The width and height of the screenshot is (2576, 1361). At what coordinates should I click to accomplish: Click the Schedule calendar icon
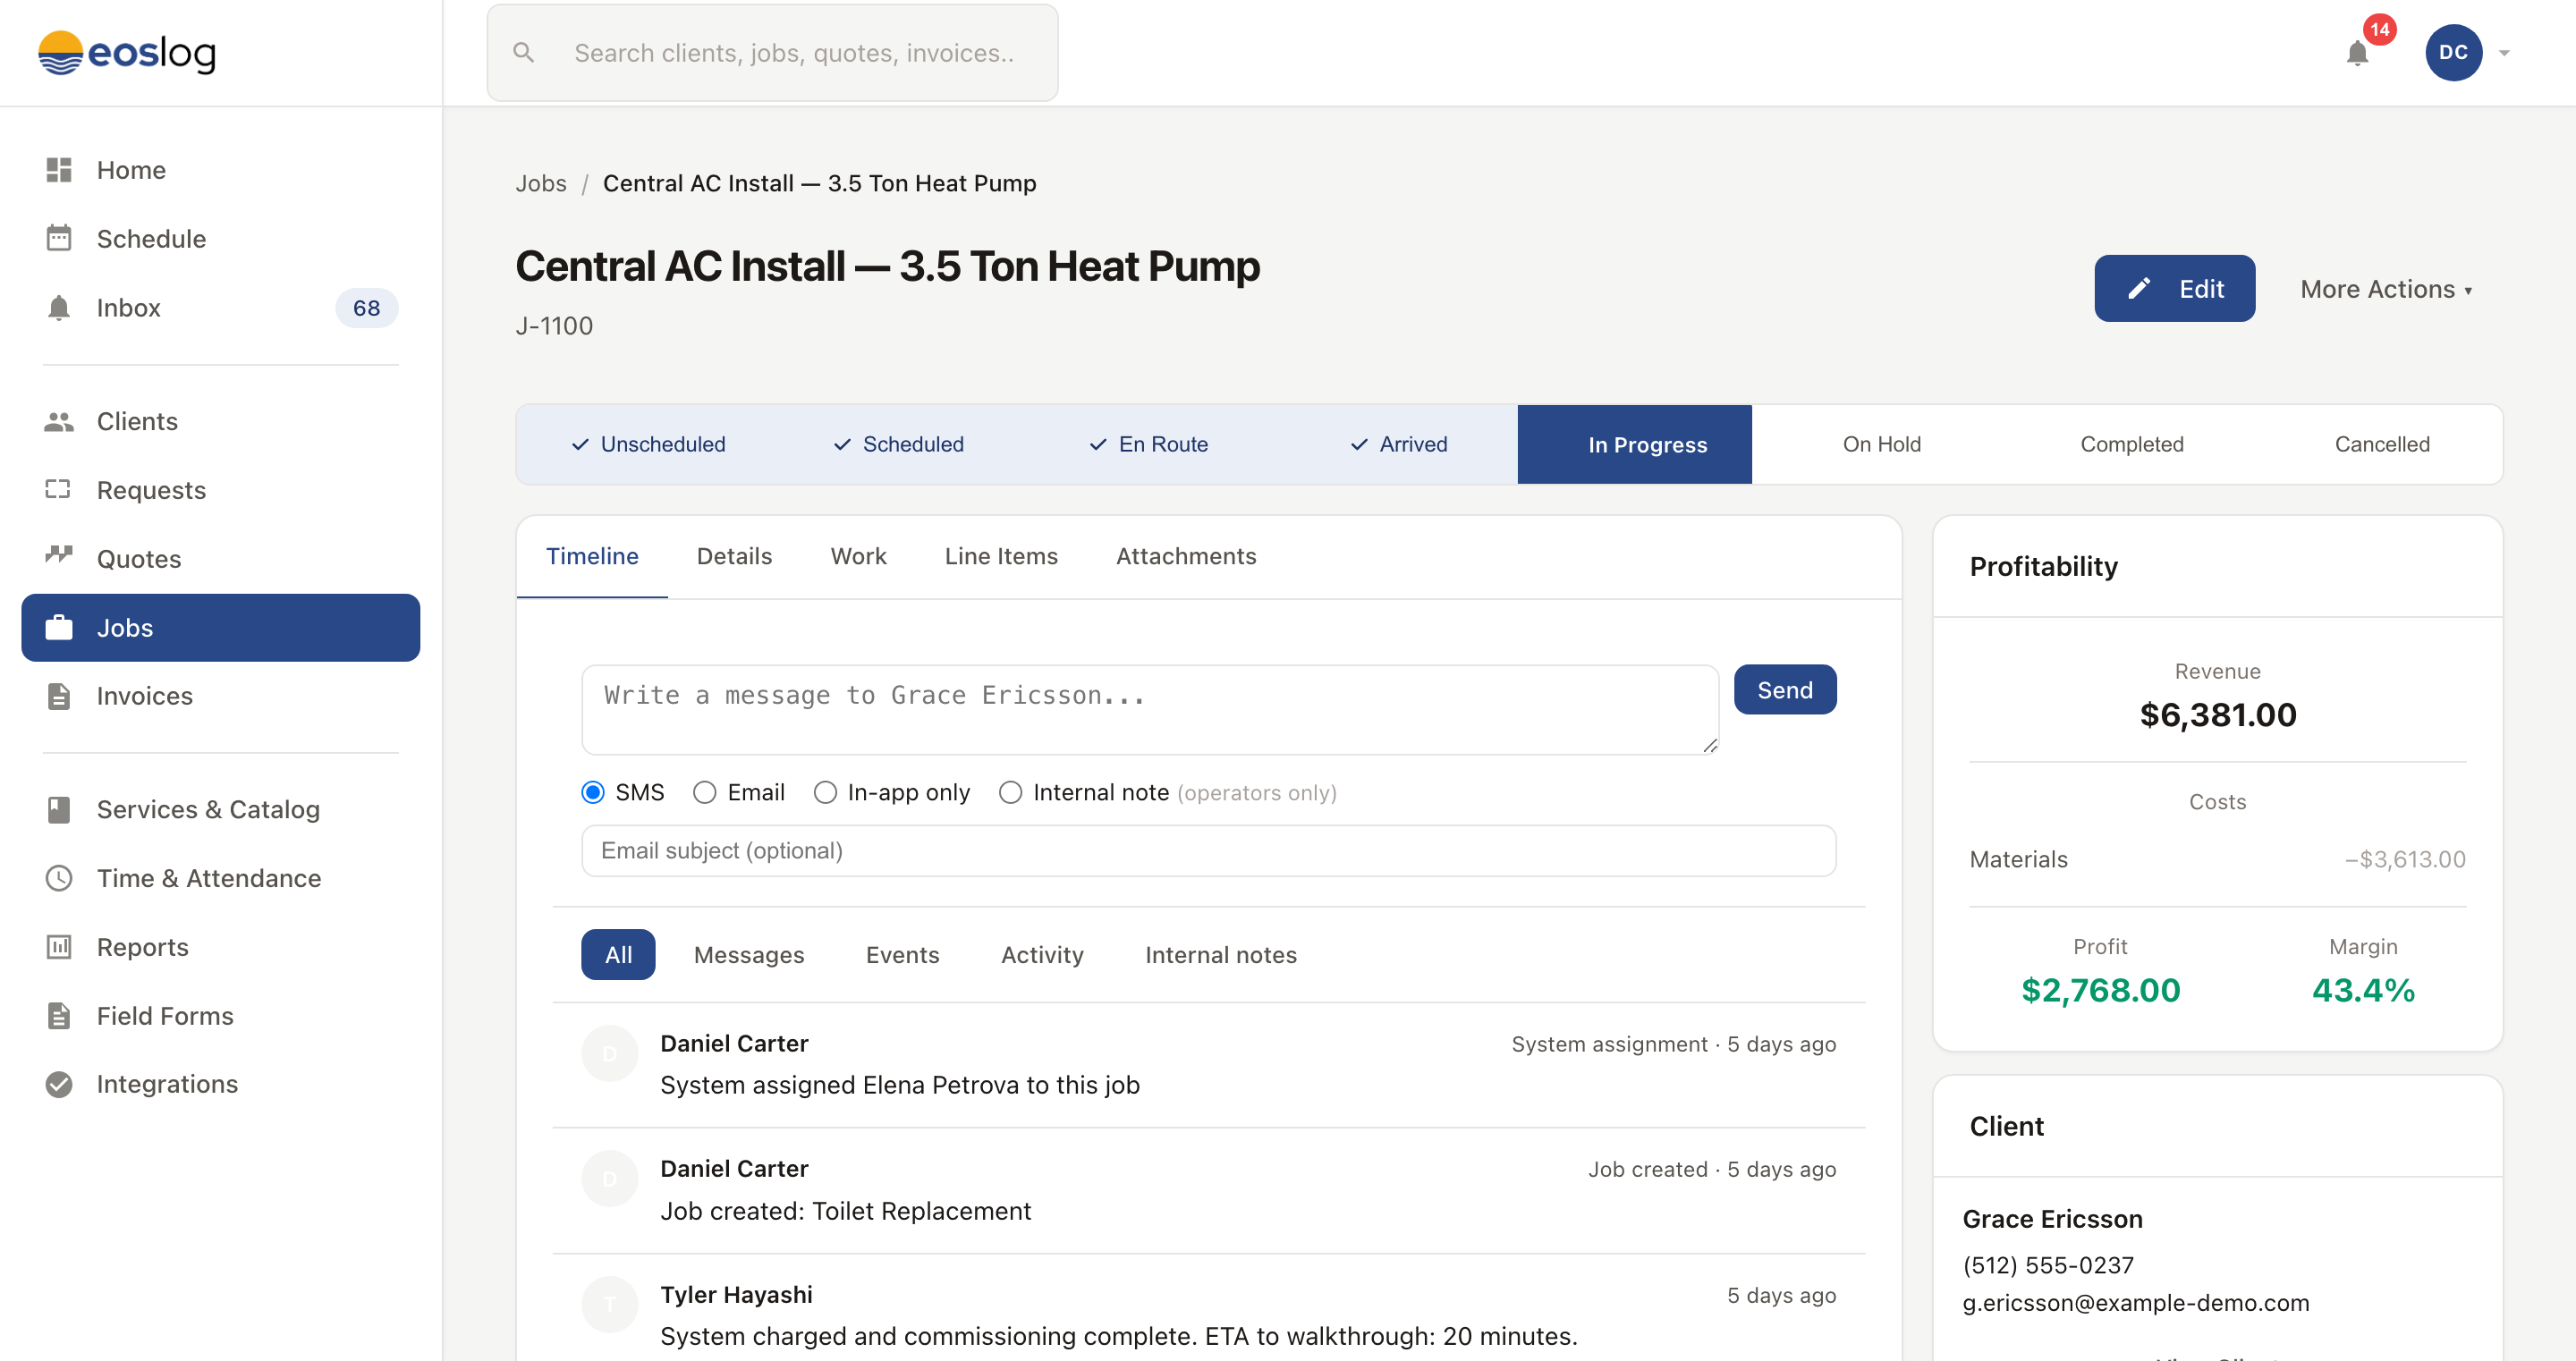pyautogui.click(x=59, y=238)
